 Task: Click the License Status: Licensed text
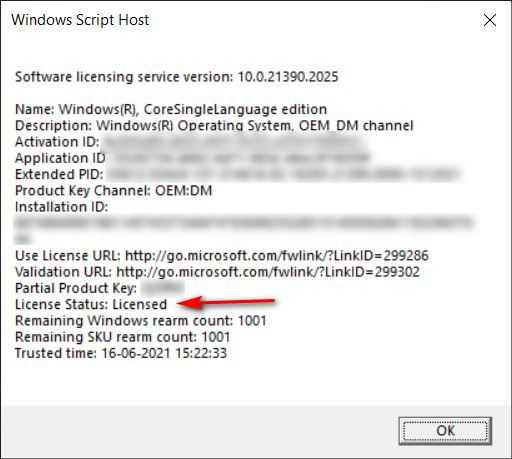tap(91, 305)
